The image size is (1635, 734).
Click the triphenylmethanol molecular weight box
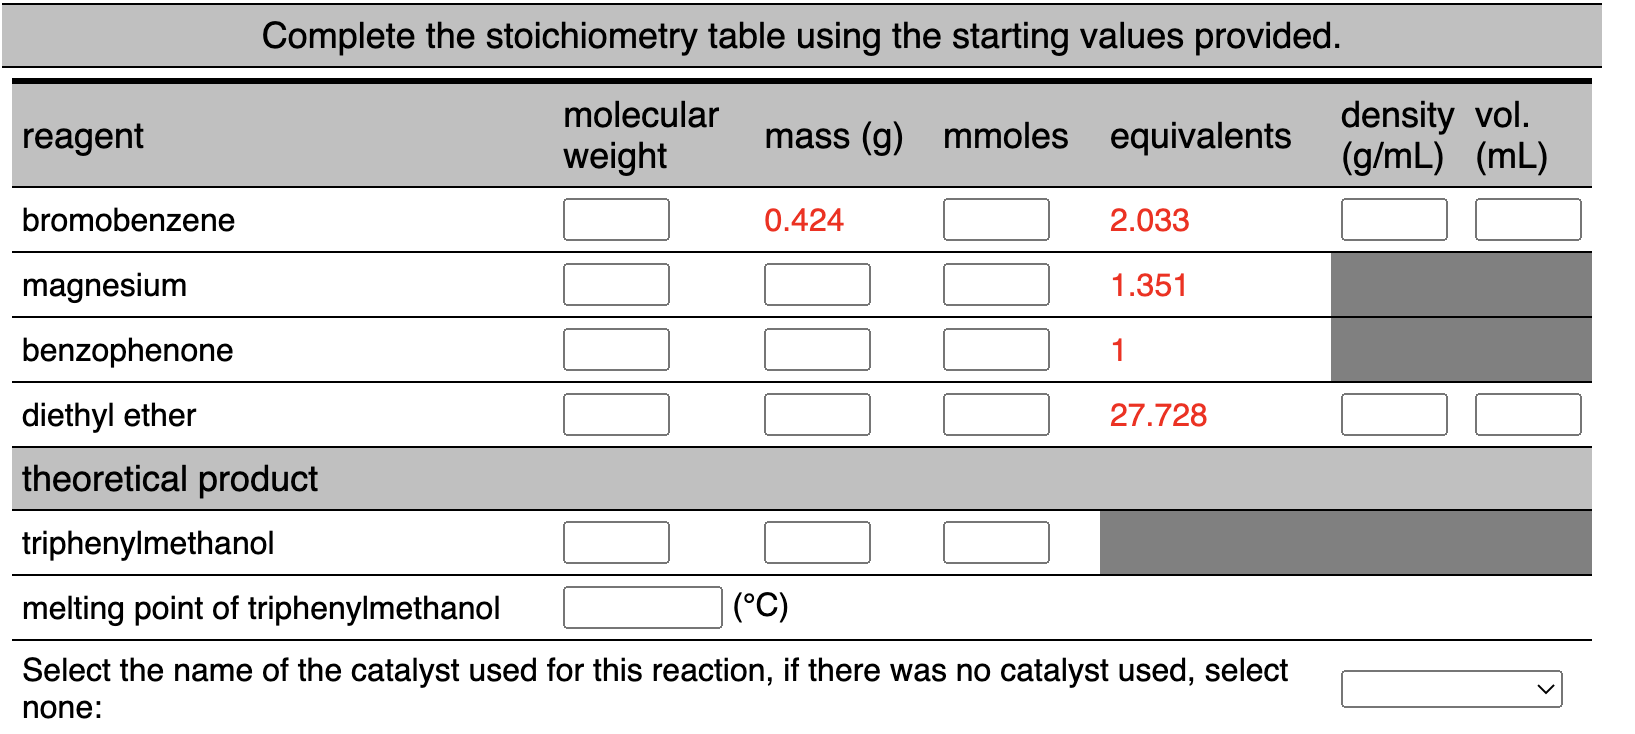point(615,542)
